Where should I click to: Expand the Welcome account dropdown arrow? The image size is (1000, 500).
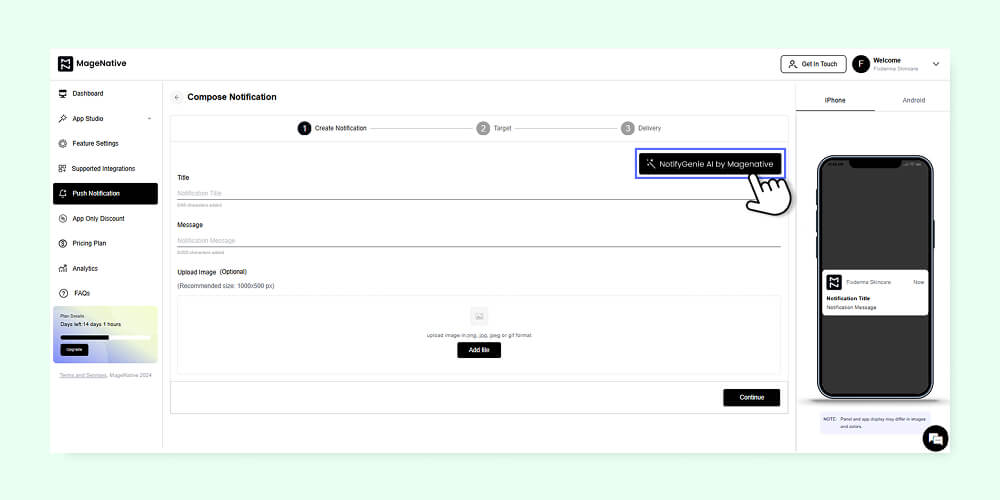point(936,64)
